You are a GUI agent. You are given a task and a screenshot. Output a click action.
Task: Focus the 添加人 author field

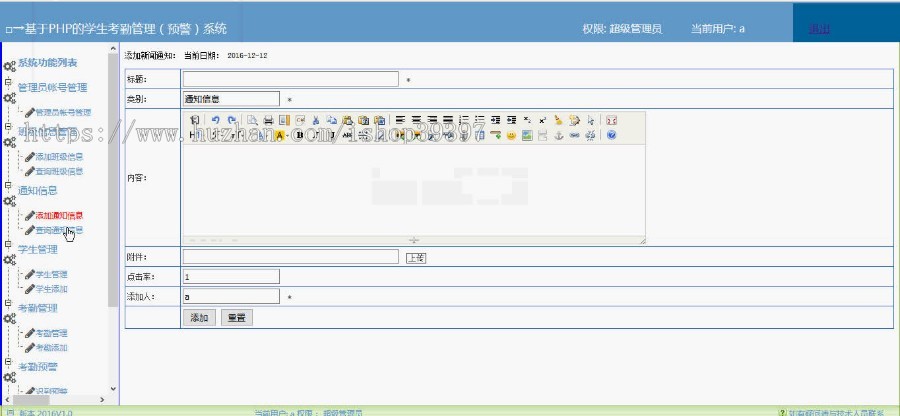231,296
